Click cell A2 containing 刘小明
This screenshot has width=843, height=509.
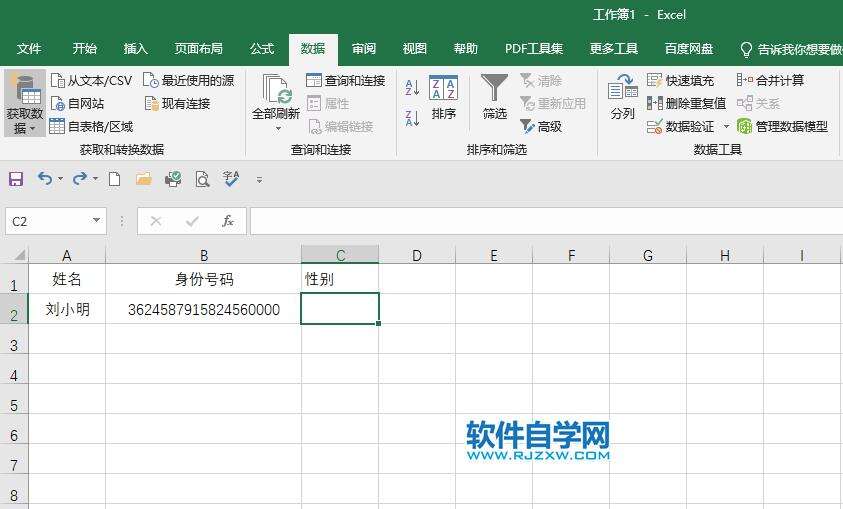[x=67, y=309]
